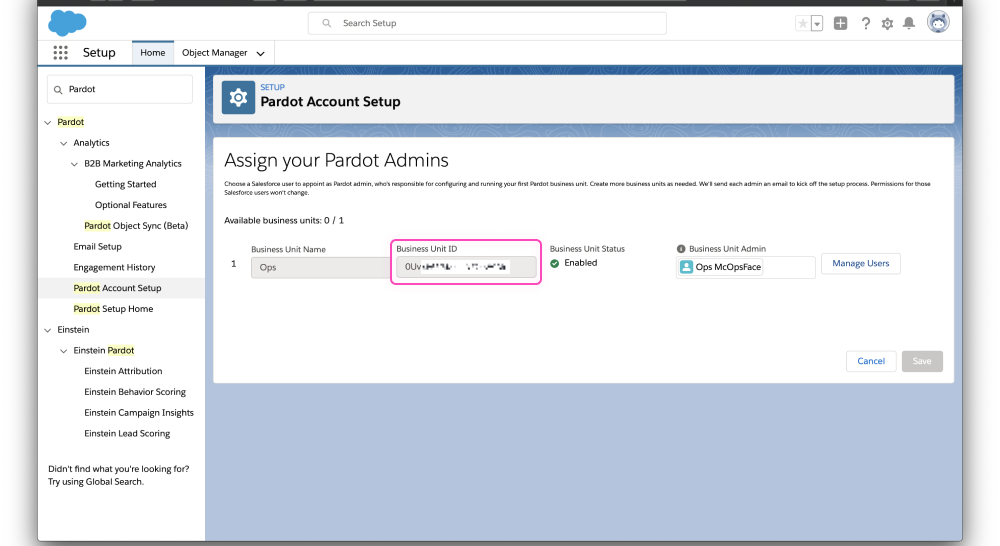Click the Setup gear icon
Viewport: 1000px width, 546px height.
(x=887, y=23)
